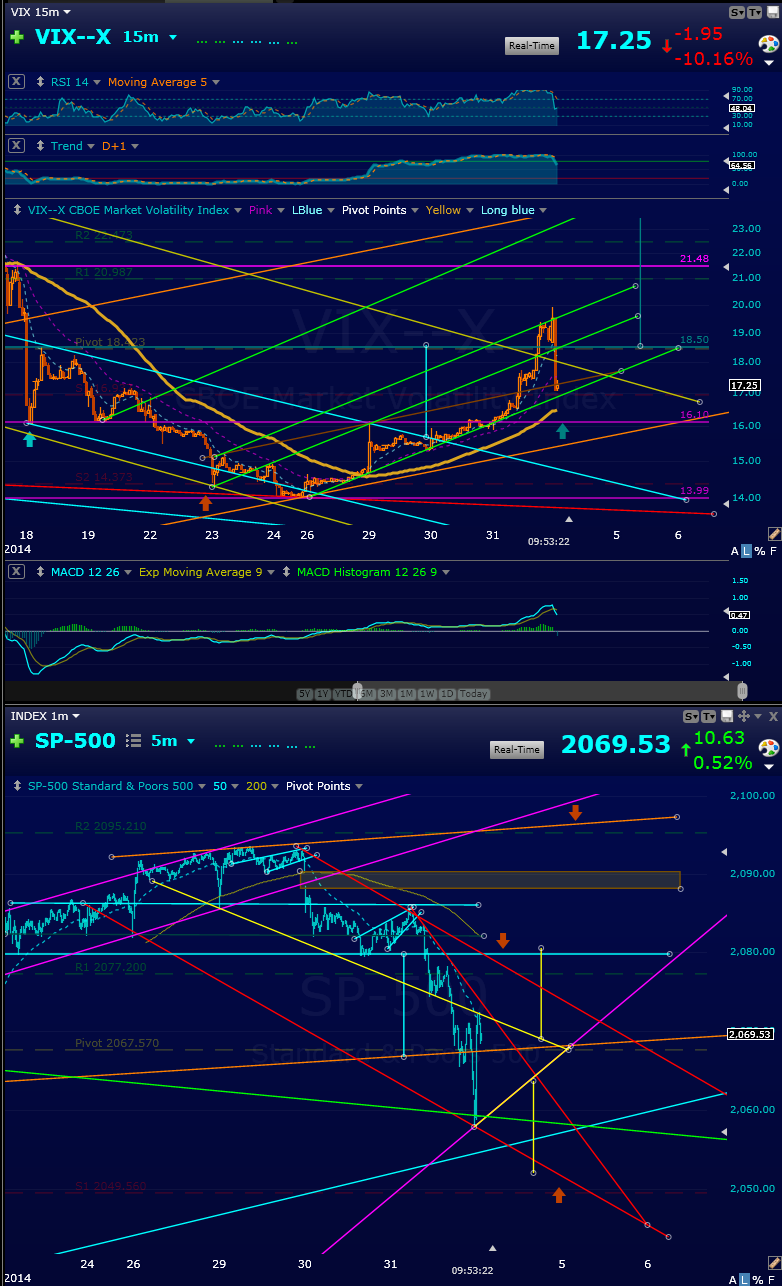The width and height of the screenshot is (782, 1286).
Task: Click reorder arrows beside MACD 12 26
Action: pyautogui.click(x=40, y=572)
